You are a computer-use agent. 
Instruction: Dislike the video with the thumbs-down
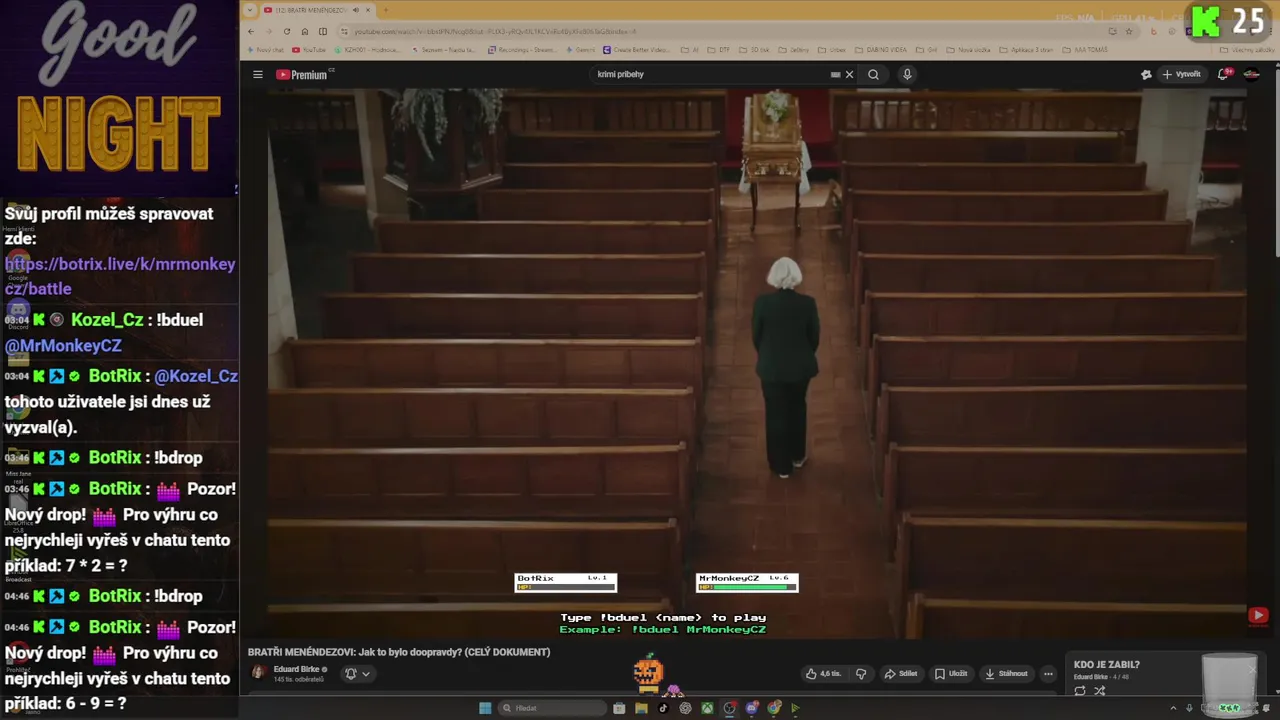pos(861,674)
